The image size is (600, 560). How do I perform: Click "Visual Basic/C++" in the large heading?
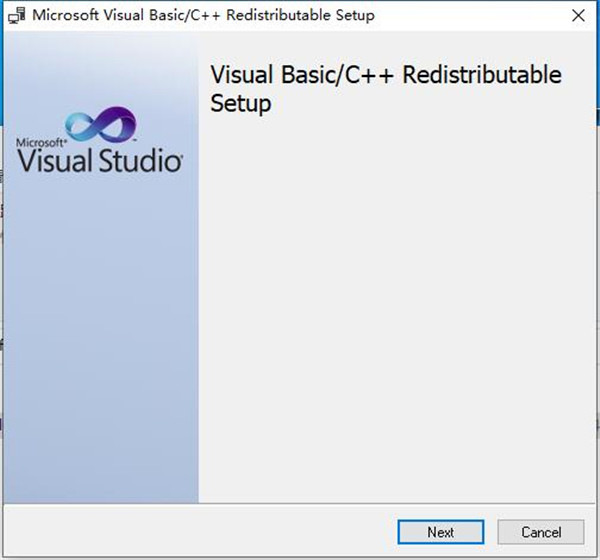pyautogui.click(x=290, y=76)
